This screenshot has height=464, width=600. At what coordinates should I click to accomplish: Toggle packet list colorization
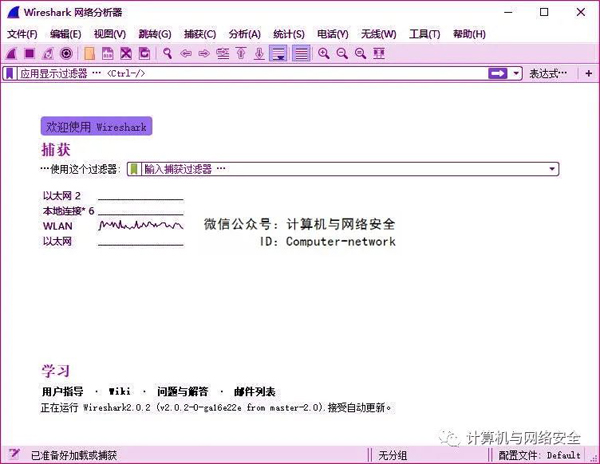[301, 53]
